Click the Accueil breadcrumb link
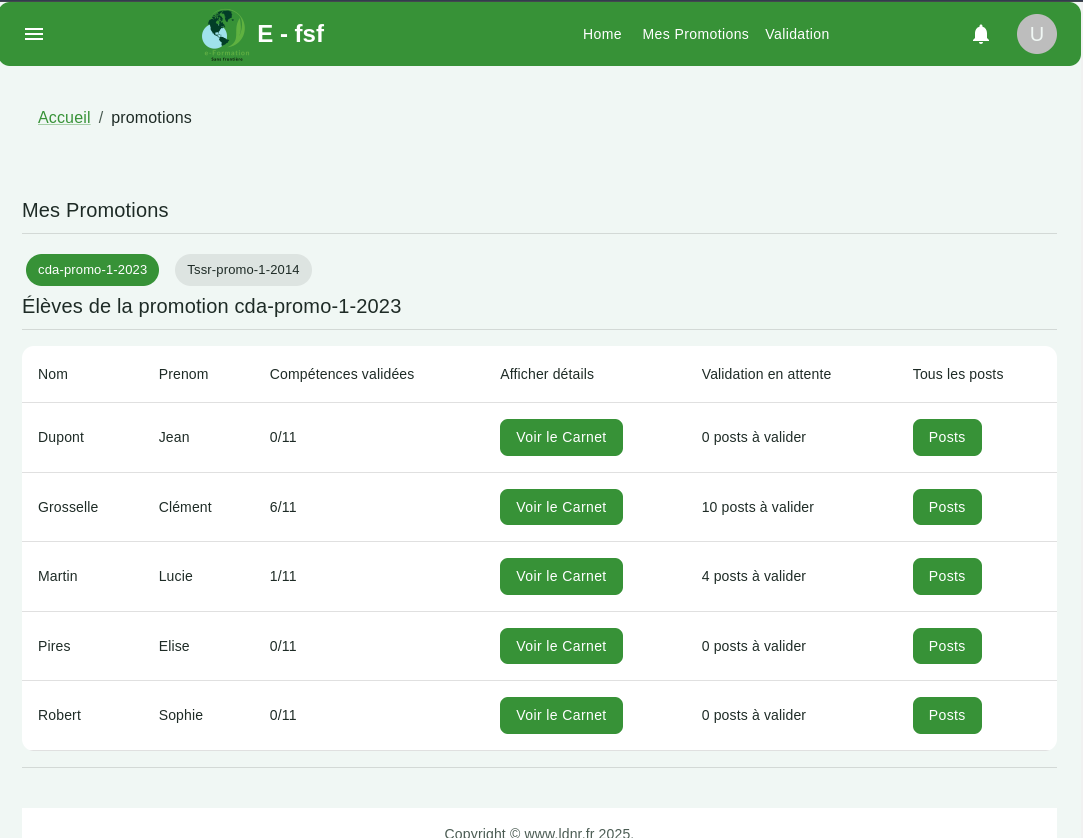 (x=64, y=118)
